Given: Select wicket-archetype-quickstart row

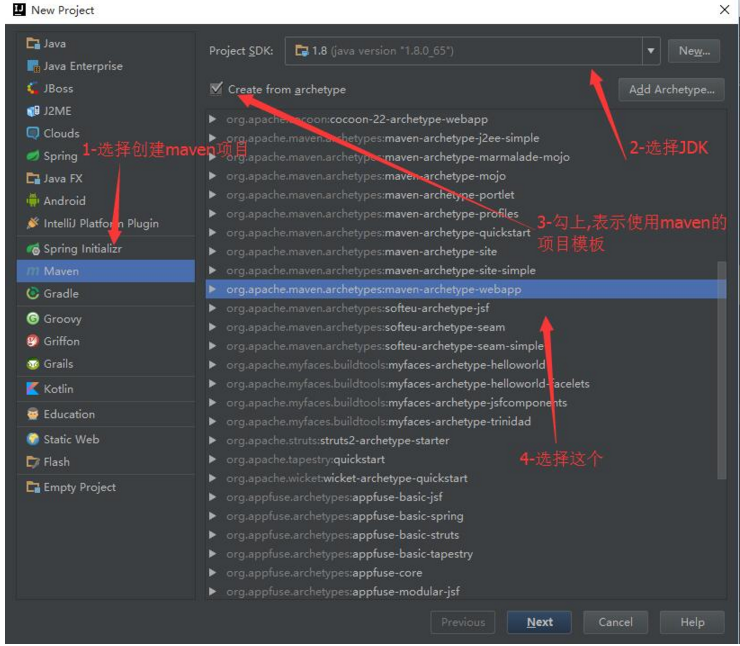Looking at the screenshot, I should pos(466,478).
